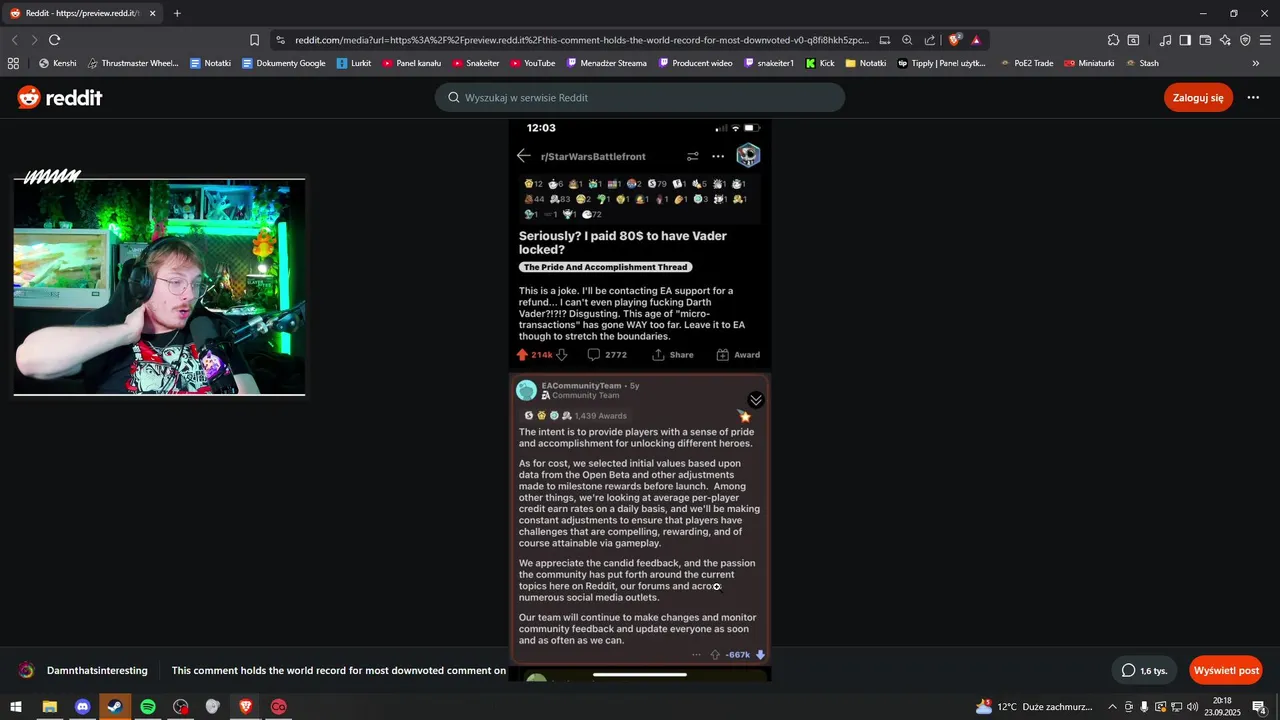This screenshot has width=1280, height=720.
Task: Click the Reddit search field
Action: point(640,98)
